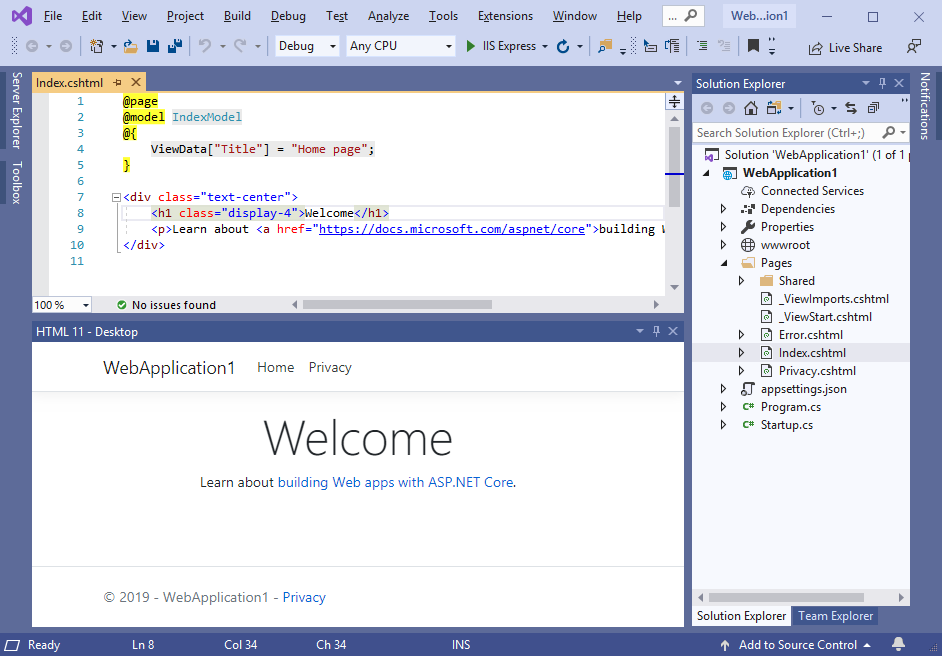Viewport: 942px width, 656px height.
Task: Expand the Dependencies tree node
Action: click(x=723, y=209)
